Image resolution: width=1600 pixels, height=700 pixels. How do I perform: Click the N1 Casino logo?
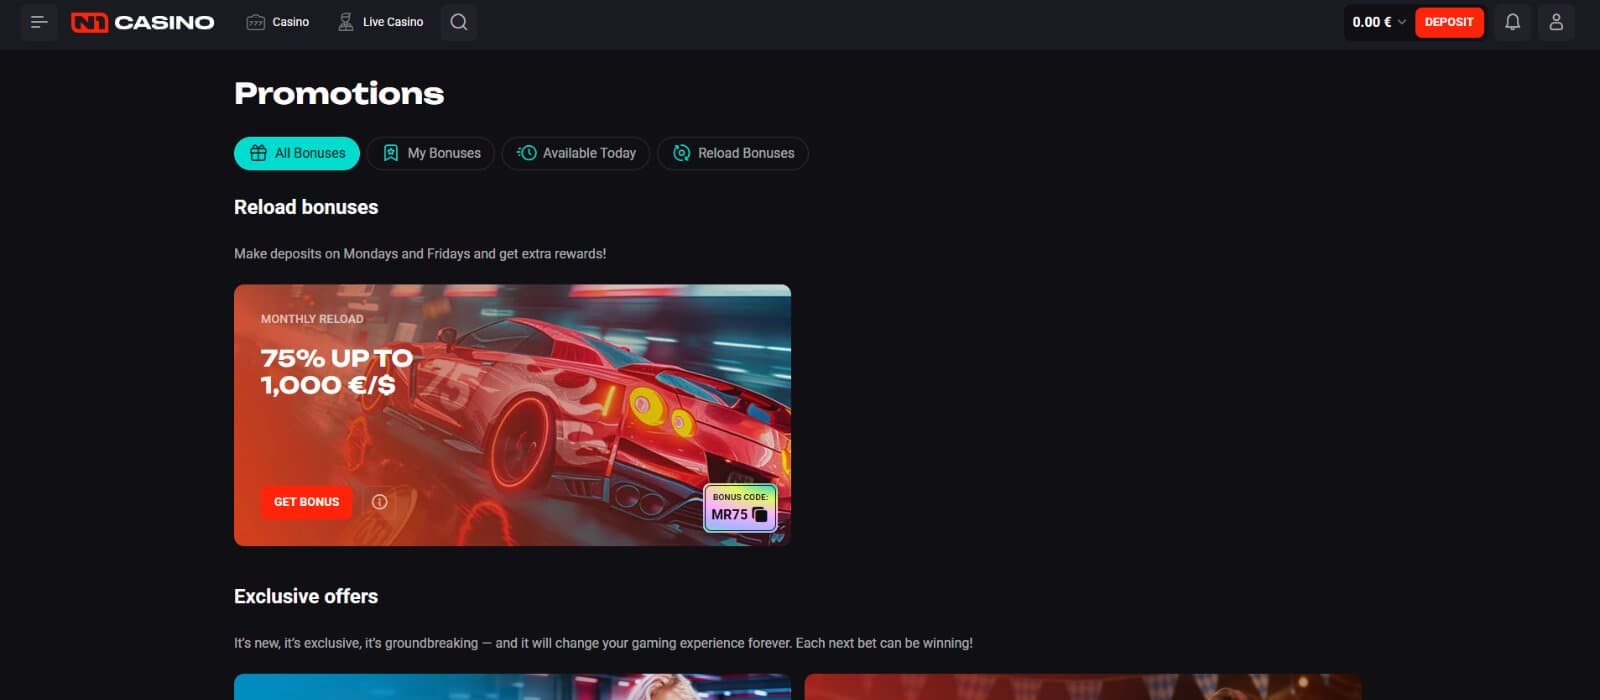point(142,22)
